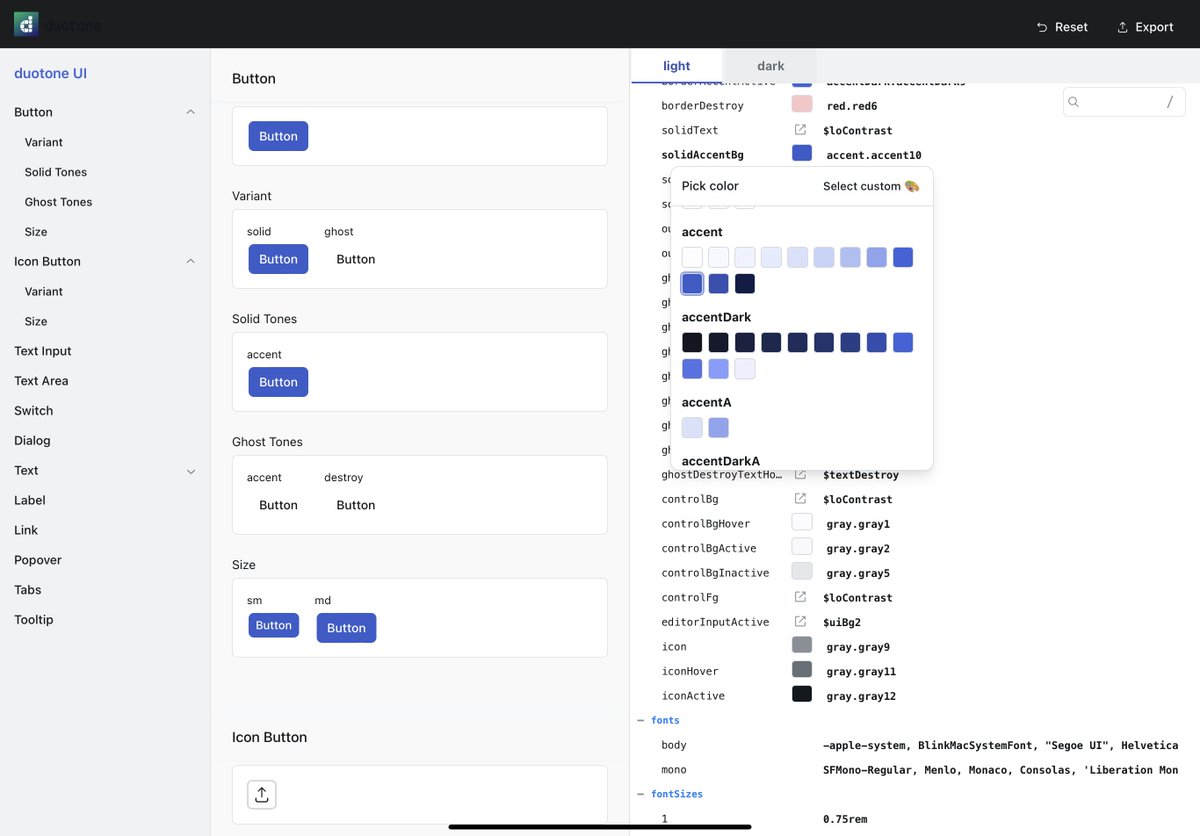Click the md size Button
Image resolution: width=1200 pixels, height=836 pixels.
[x=346, y=628]
